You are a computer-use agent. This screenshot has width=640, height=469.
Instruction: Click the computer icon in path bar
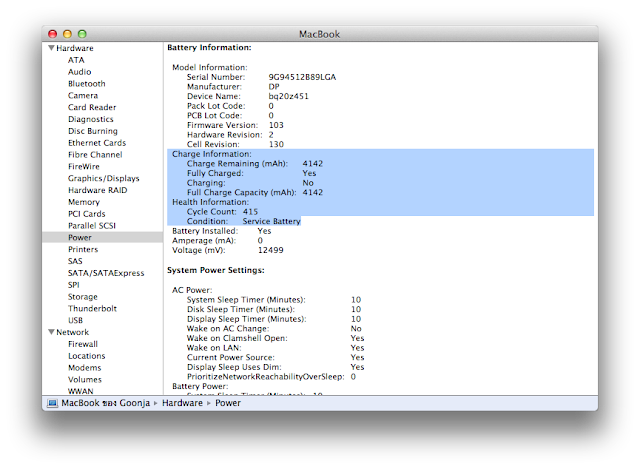pos(52,403)
